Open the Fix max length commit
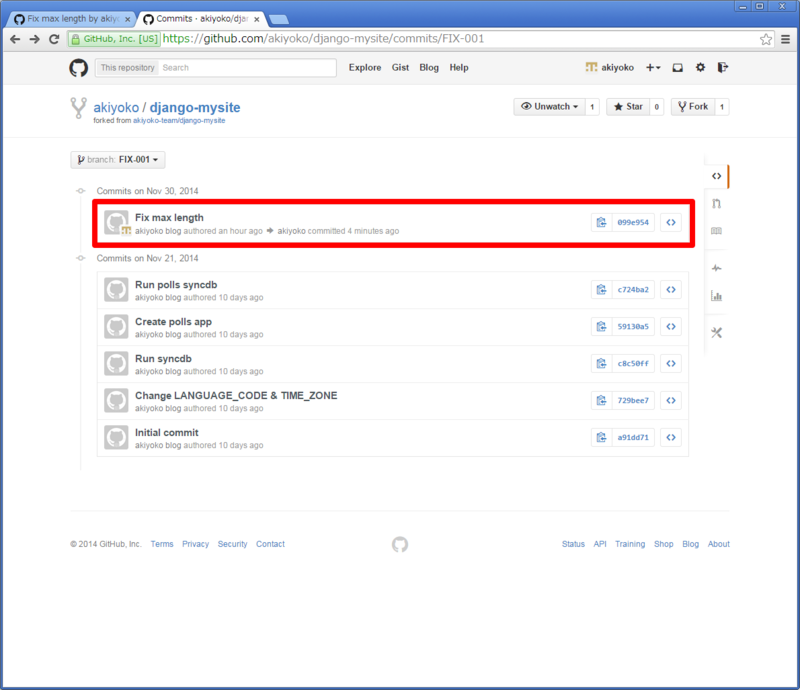 point(169,217)
